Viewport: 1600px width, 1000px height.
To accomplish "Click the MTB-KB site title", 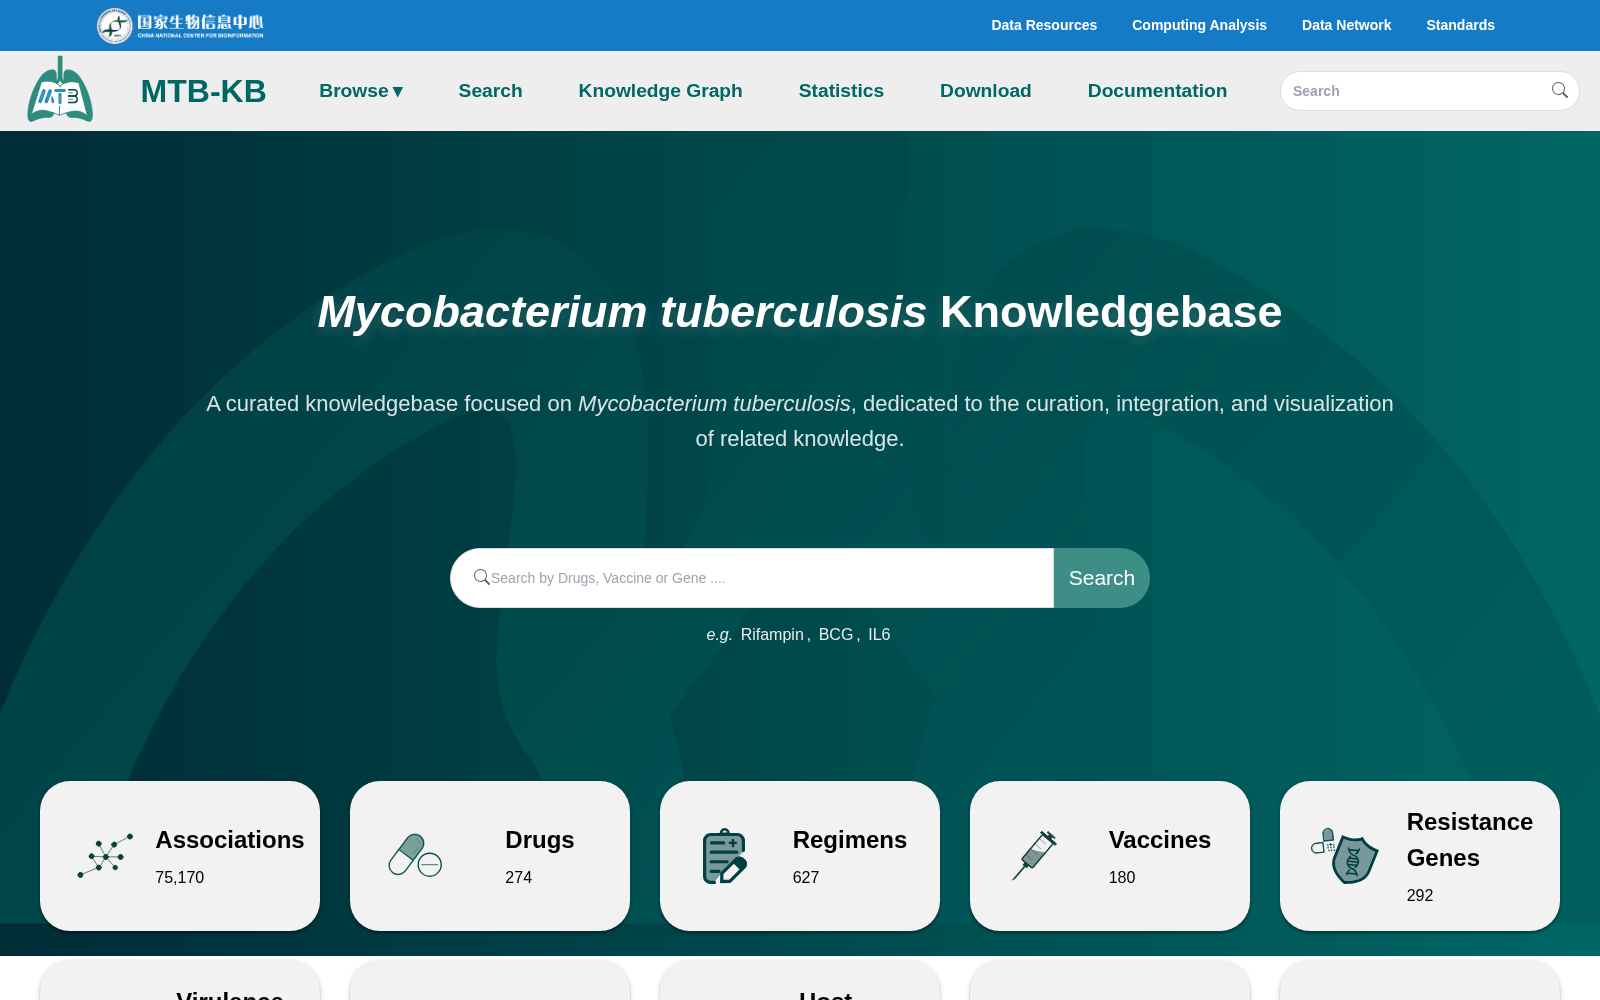I will click(x=203, y=91).
